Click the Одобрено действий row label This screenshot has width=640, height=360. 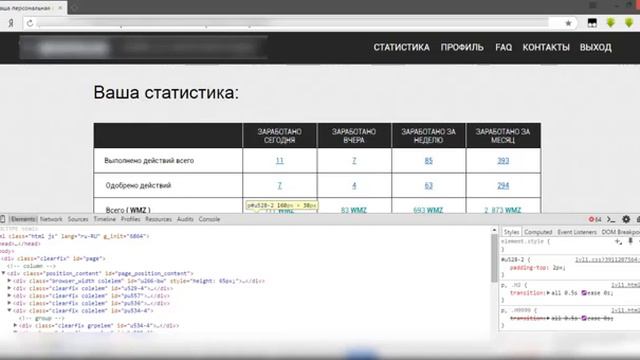click(138, 185)
